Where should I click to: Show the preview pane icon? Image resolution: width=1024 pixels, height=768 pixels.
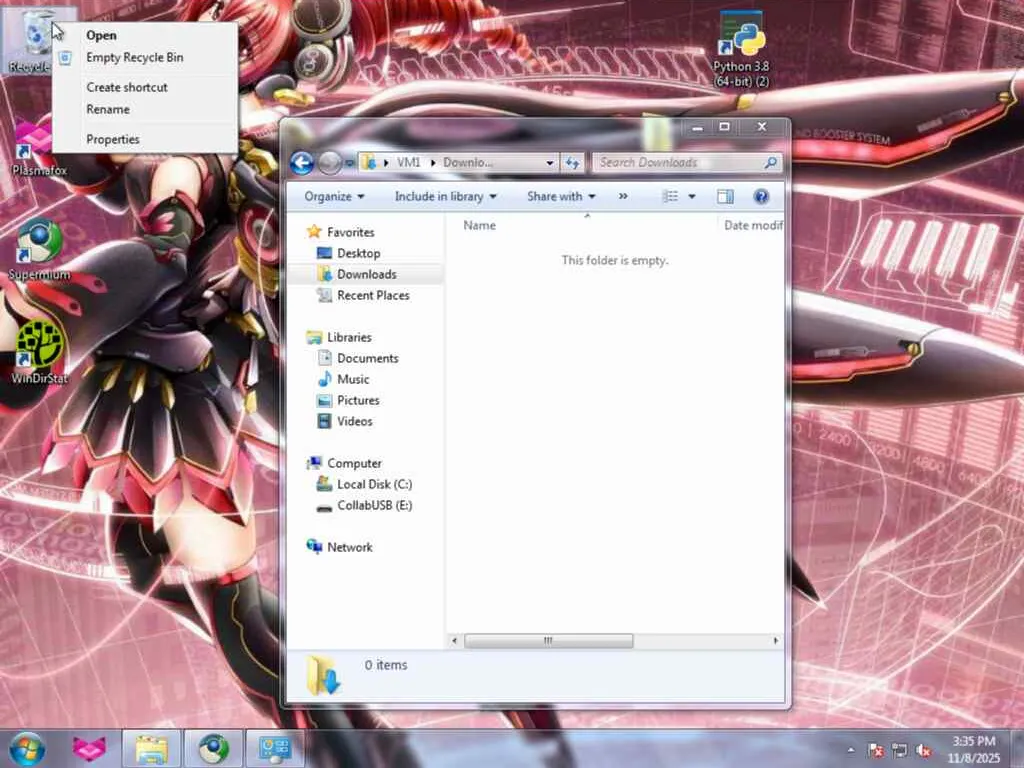726,197
